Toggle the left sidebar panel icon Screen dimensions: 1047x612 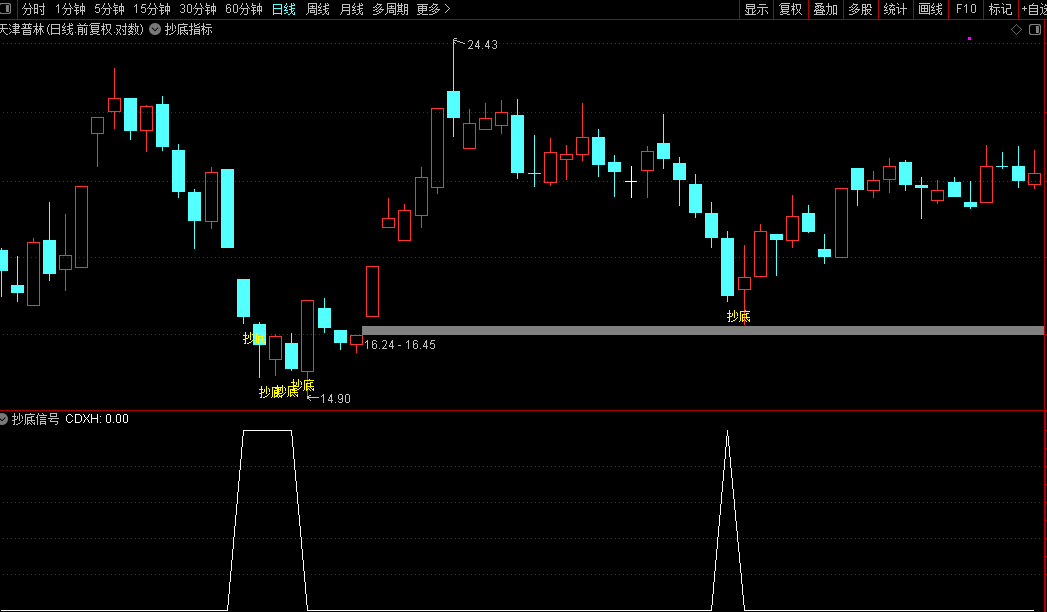[5, 9]
